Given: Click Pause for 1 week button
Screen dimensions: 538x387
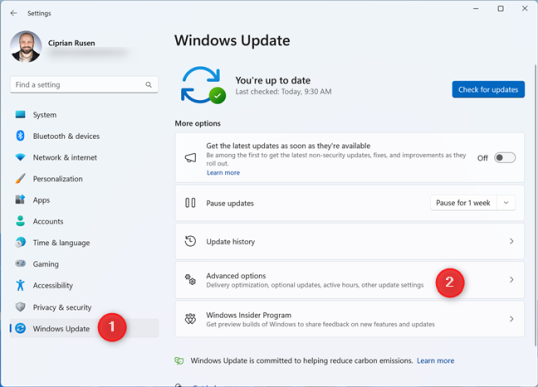Looking at the screenshot, I should point(463,203).
